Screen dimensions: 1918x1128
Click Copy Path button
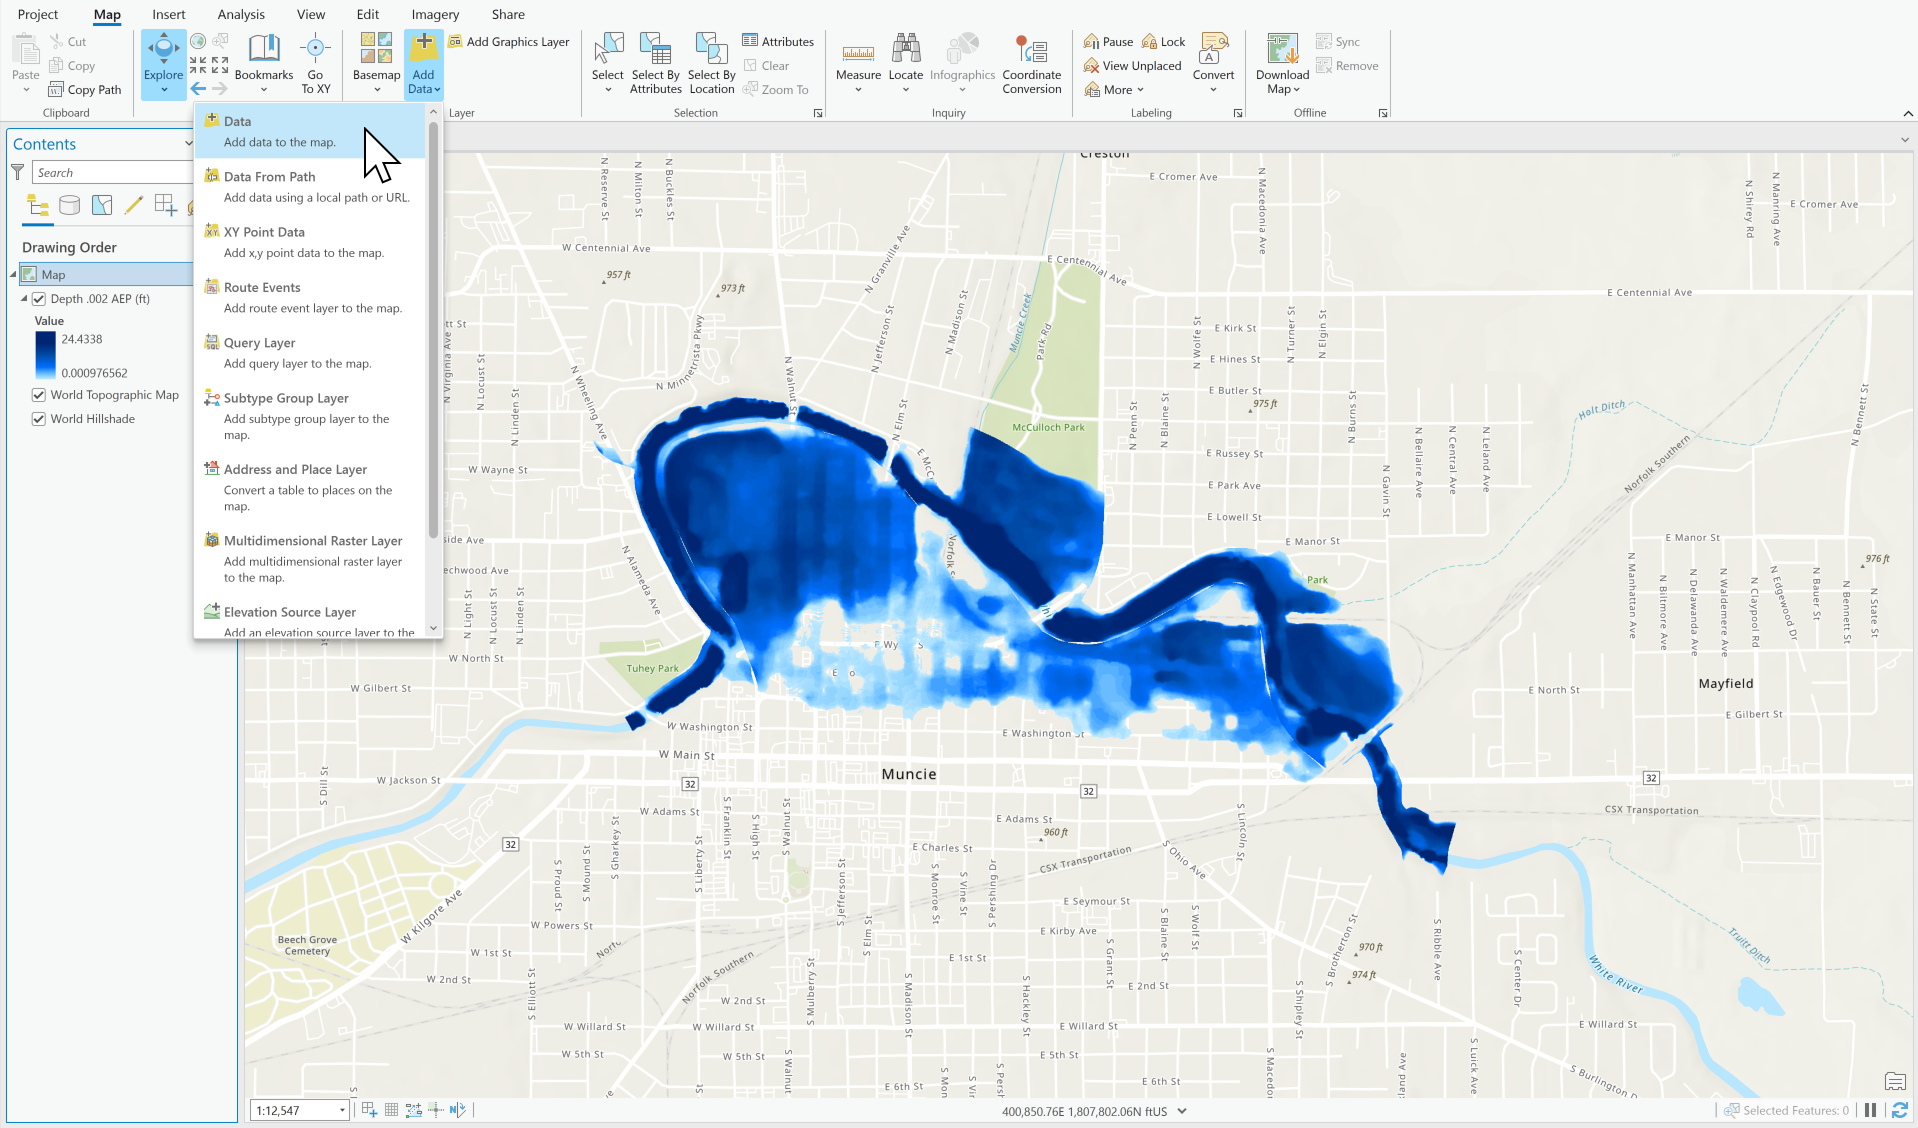coord(85,90)
